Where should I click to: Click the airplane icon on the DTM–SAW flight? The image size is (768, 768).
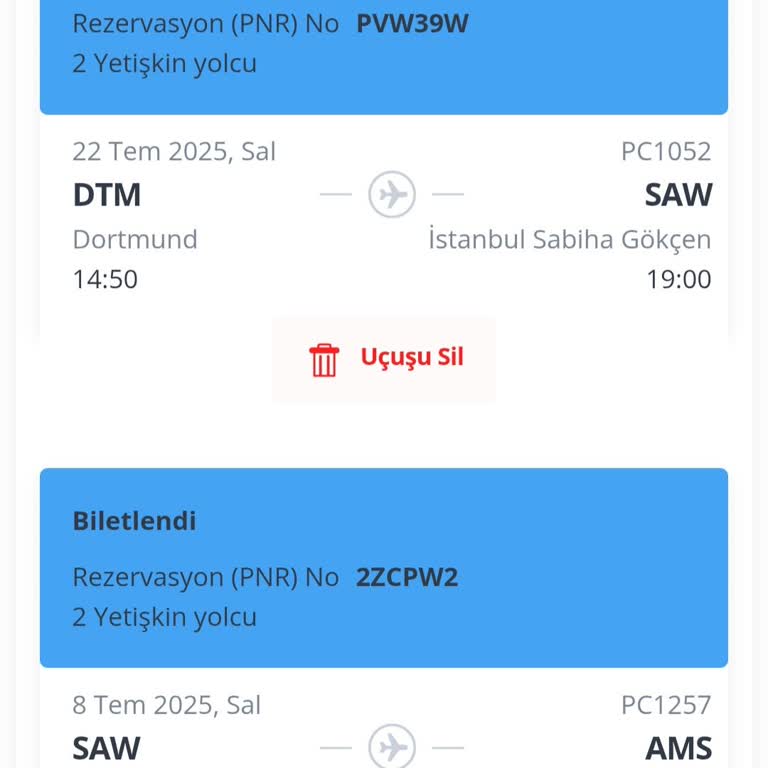[392, 194]
